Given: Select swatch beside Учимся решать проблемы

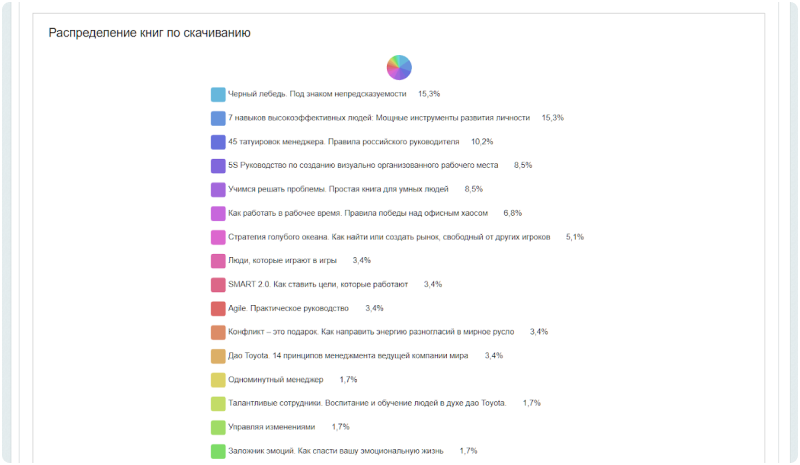Looking at the screenshot, I should coord(218,190).
